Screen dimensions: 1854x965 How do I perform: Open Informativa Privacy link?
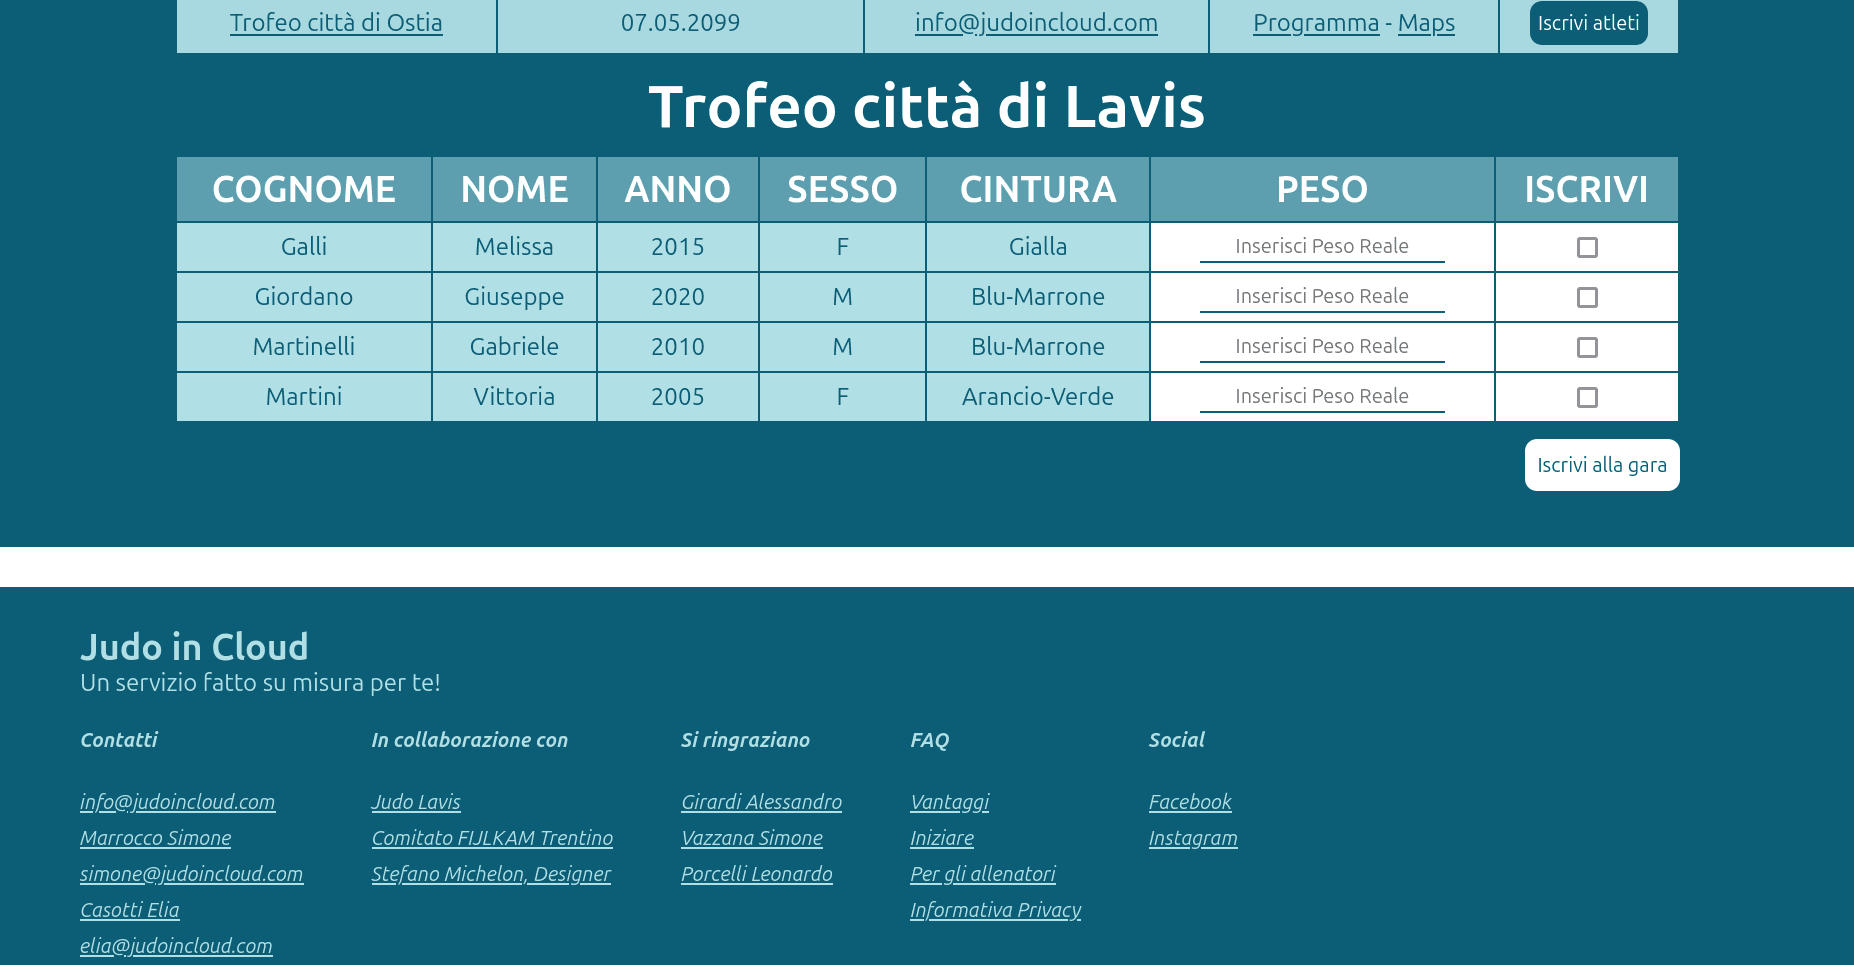995,910
